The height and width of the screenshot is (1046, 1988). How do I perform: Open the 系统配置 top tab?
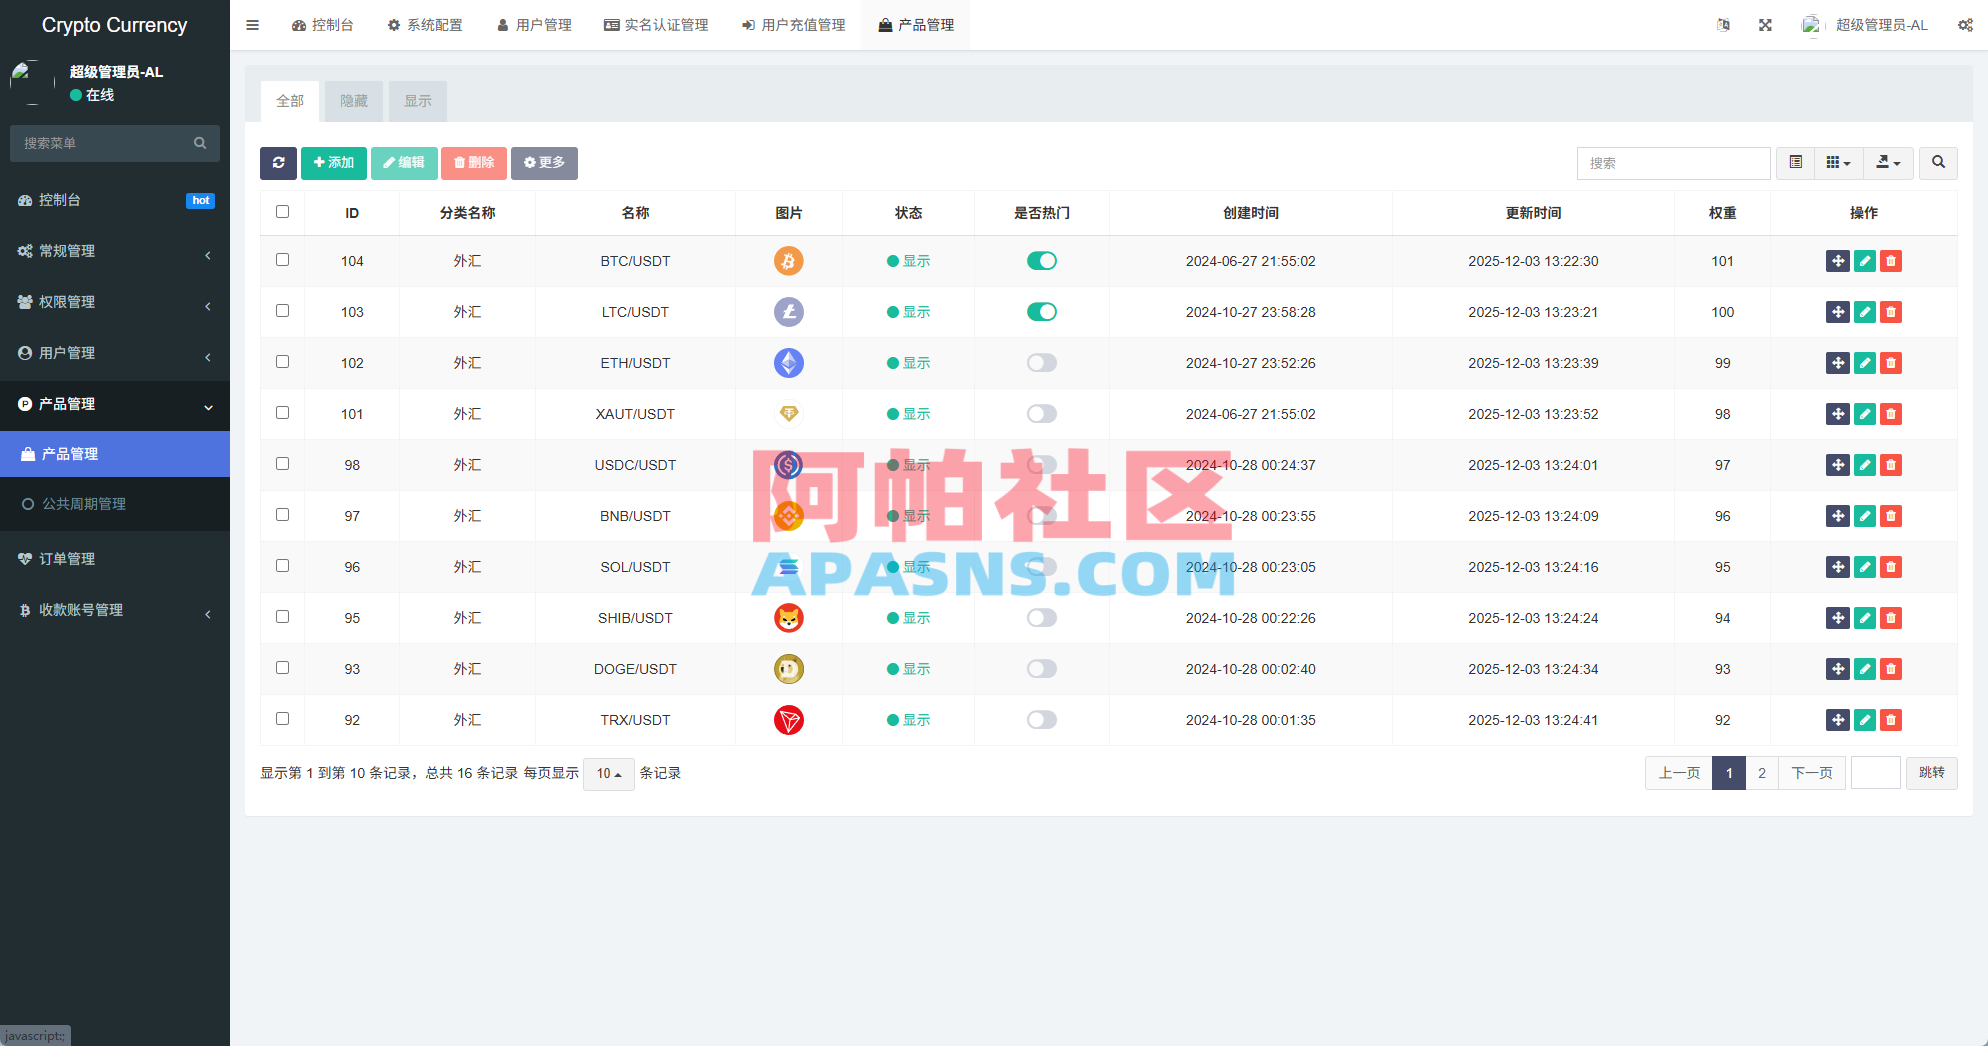point(425,25)
